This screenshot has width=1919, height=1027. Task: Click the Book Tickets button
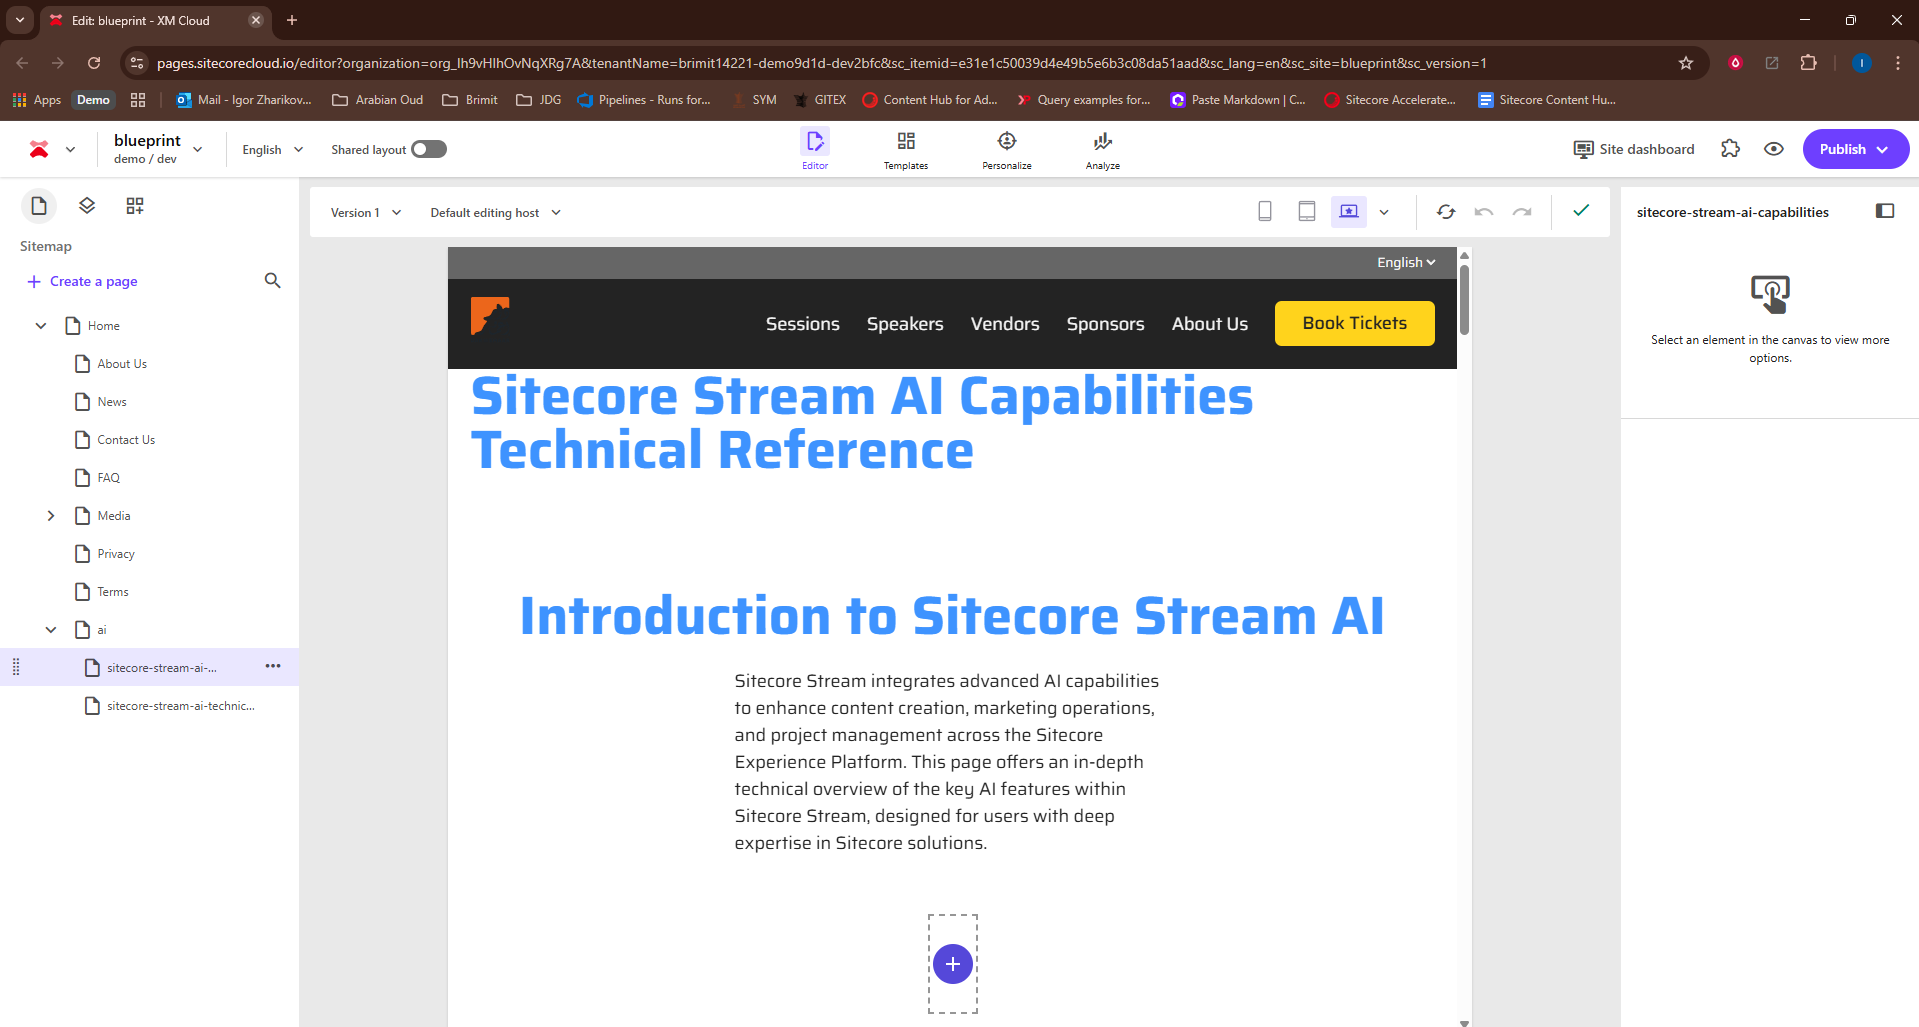[1355, 323]
